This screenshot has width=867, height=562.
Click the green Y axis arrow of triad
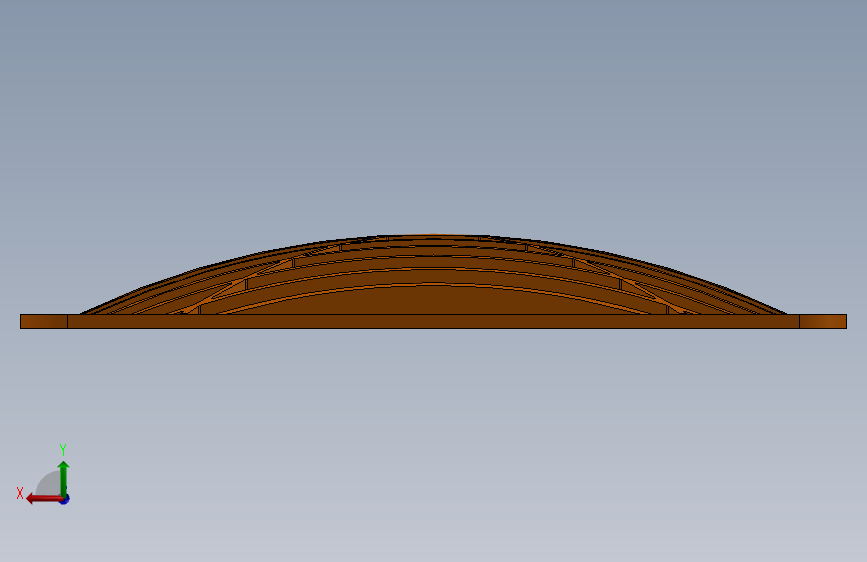coord(64,479)
